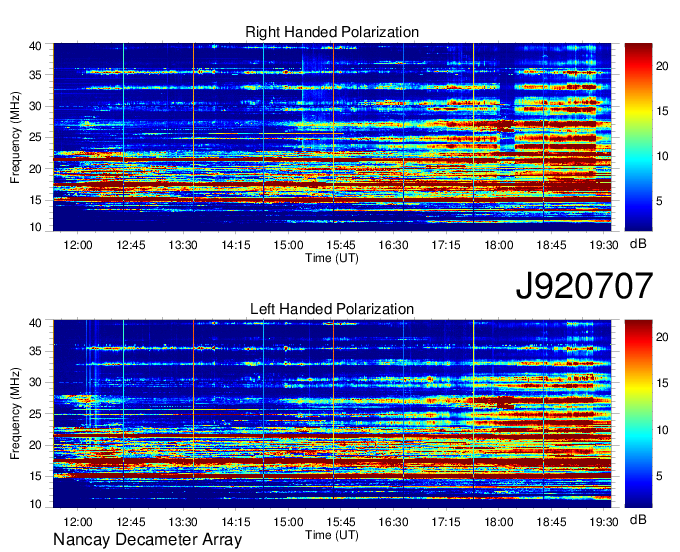Click the 'Frequency (MHz)' axis label of bottom plot
Screen dimensions: 680x552
click(x=15, y=414)
